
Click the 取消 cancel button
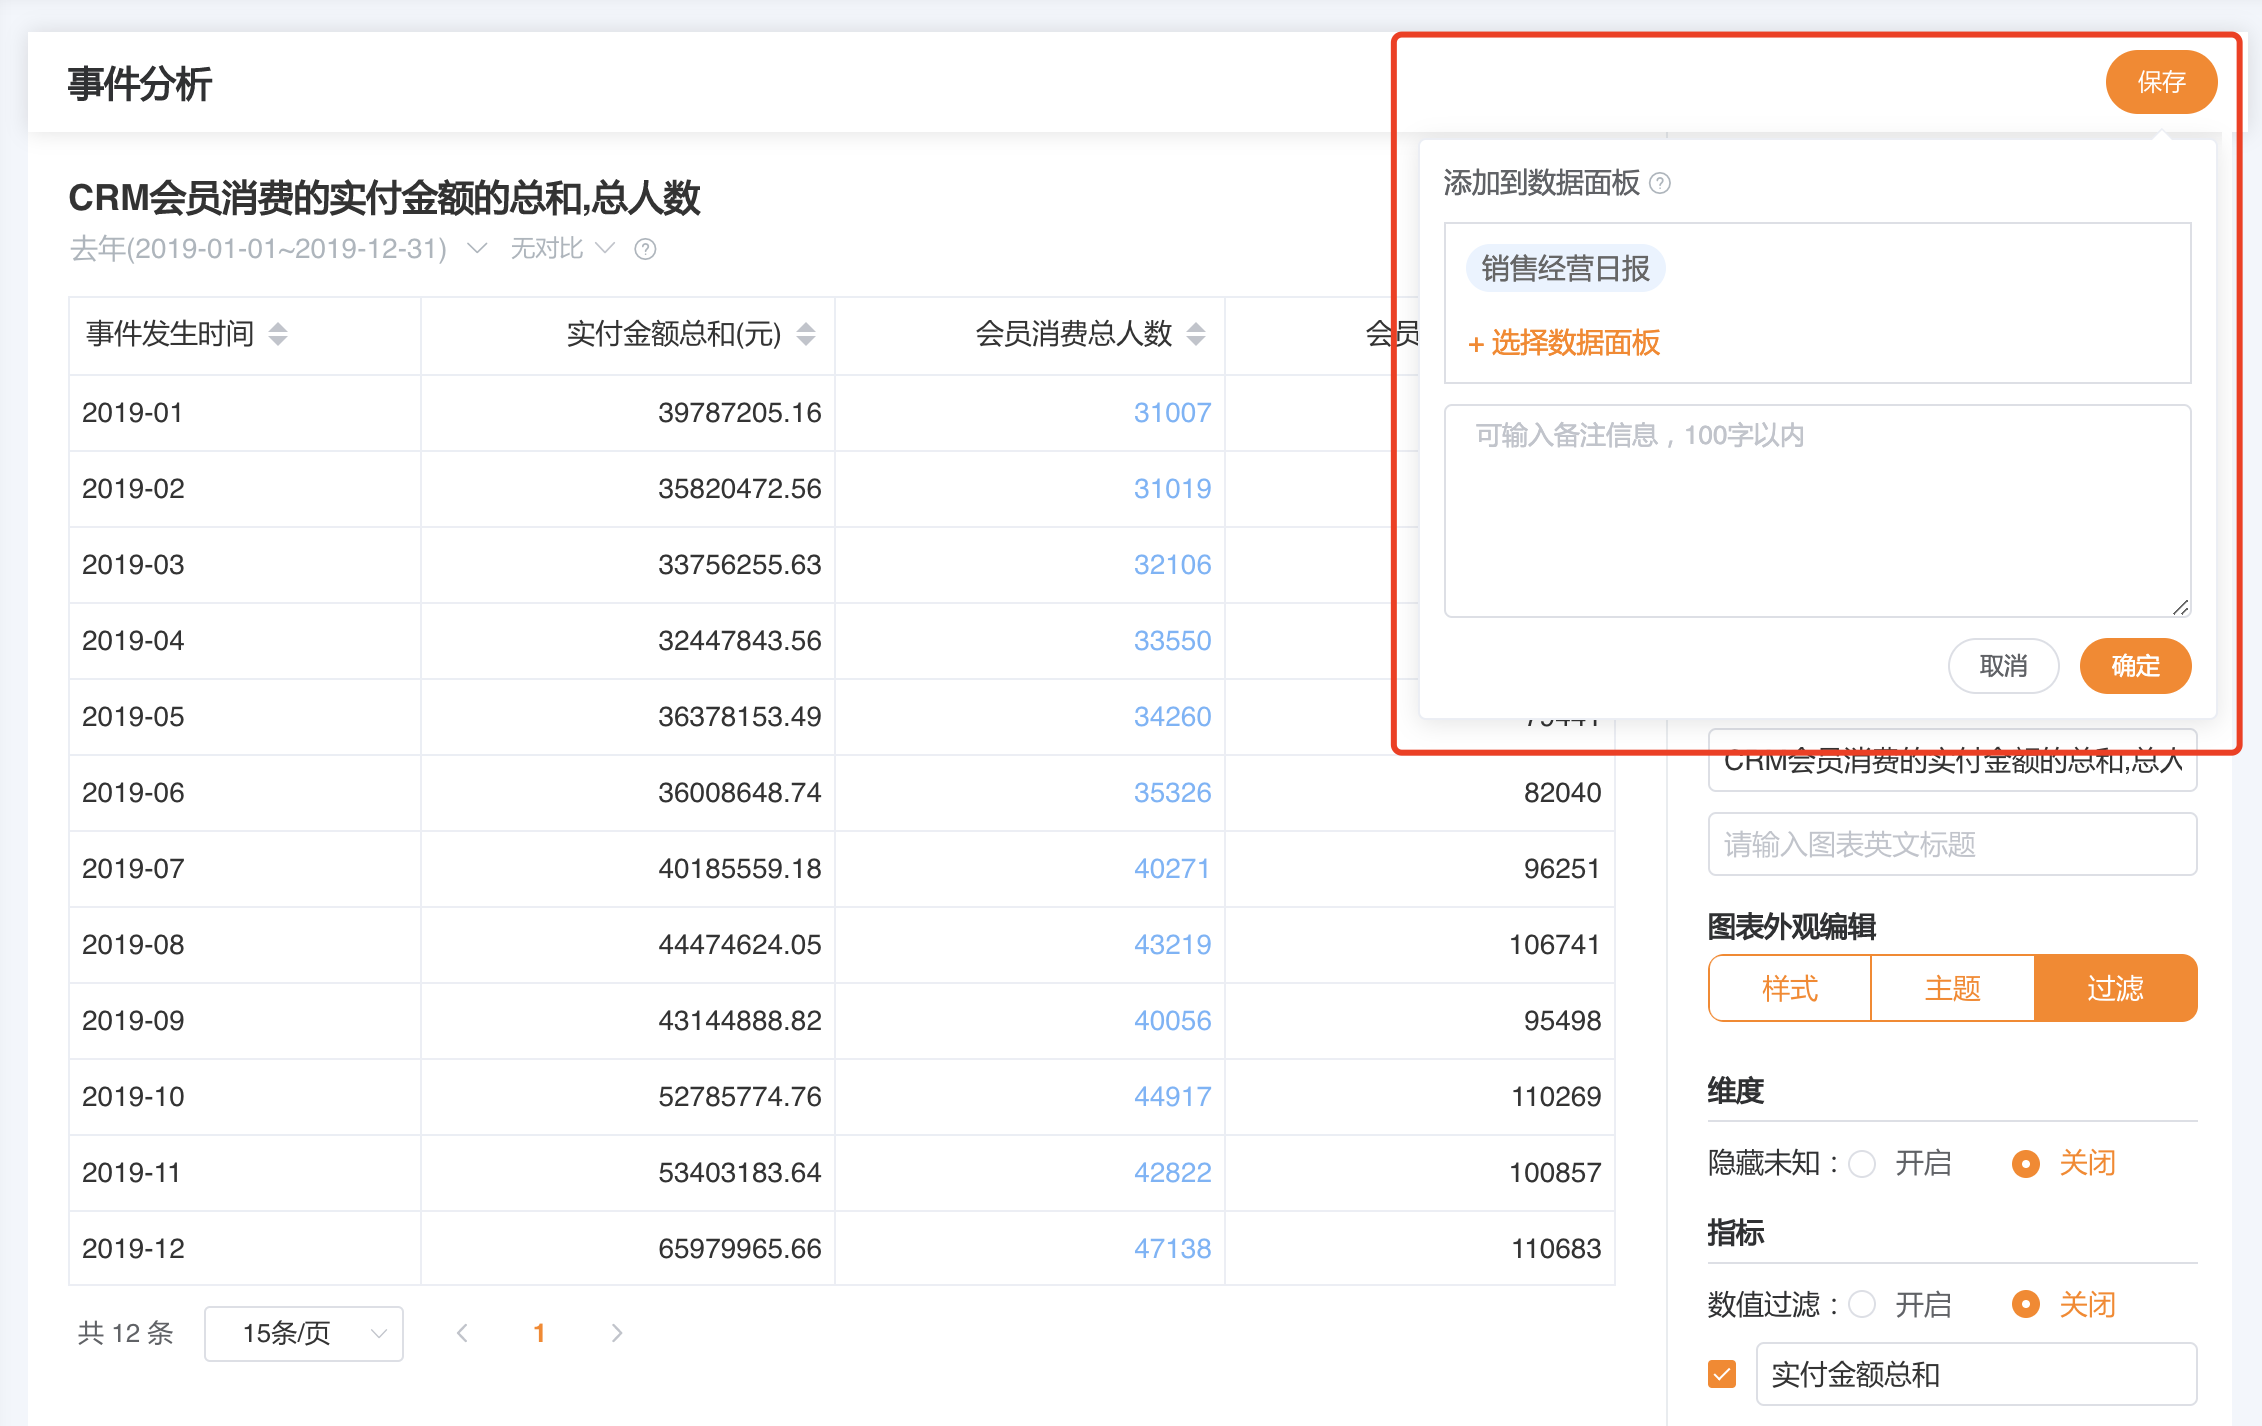click(2003, 666)
